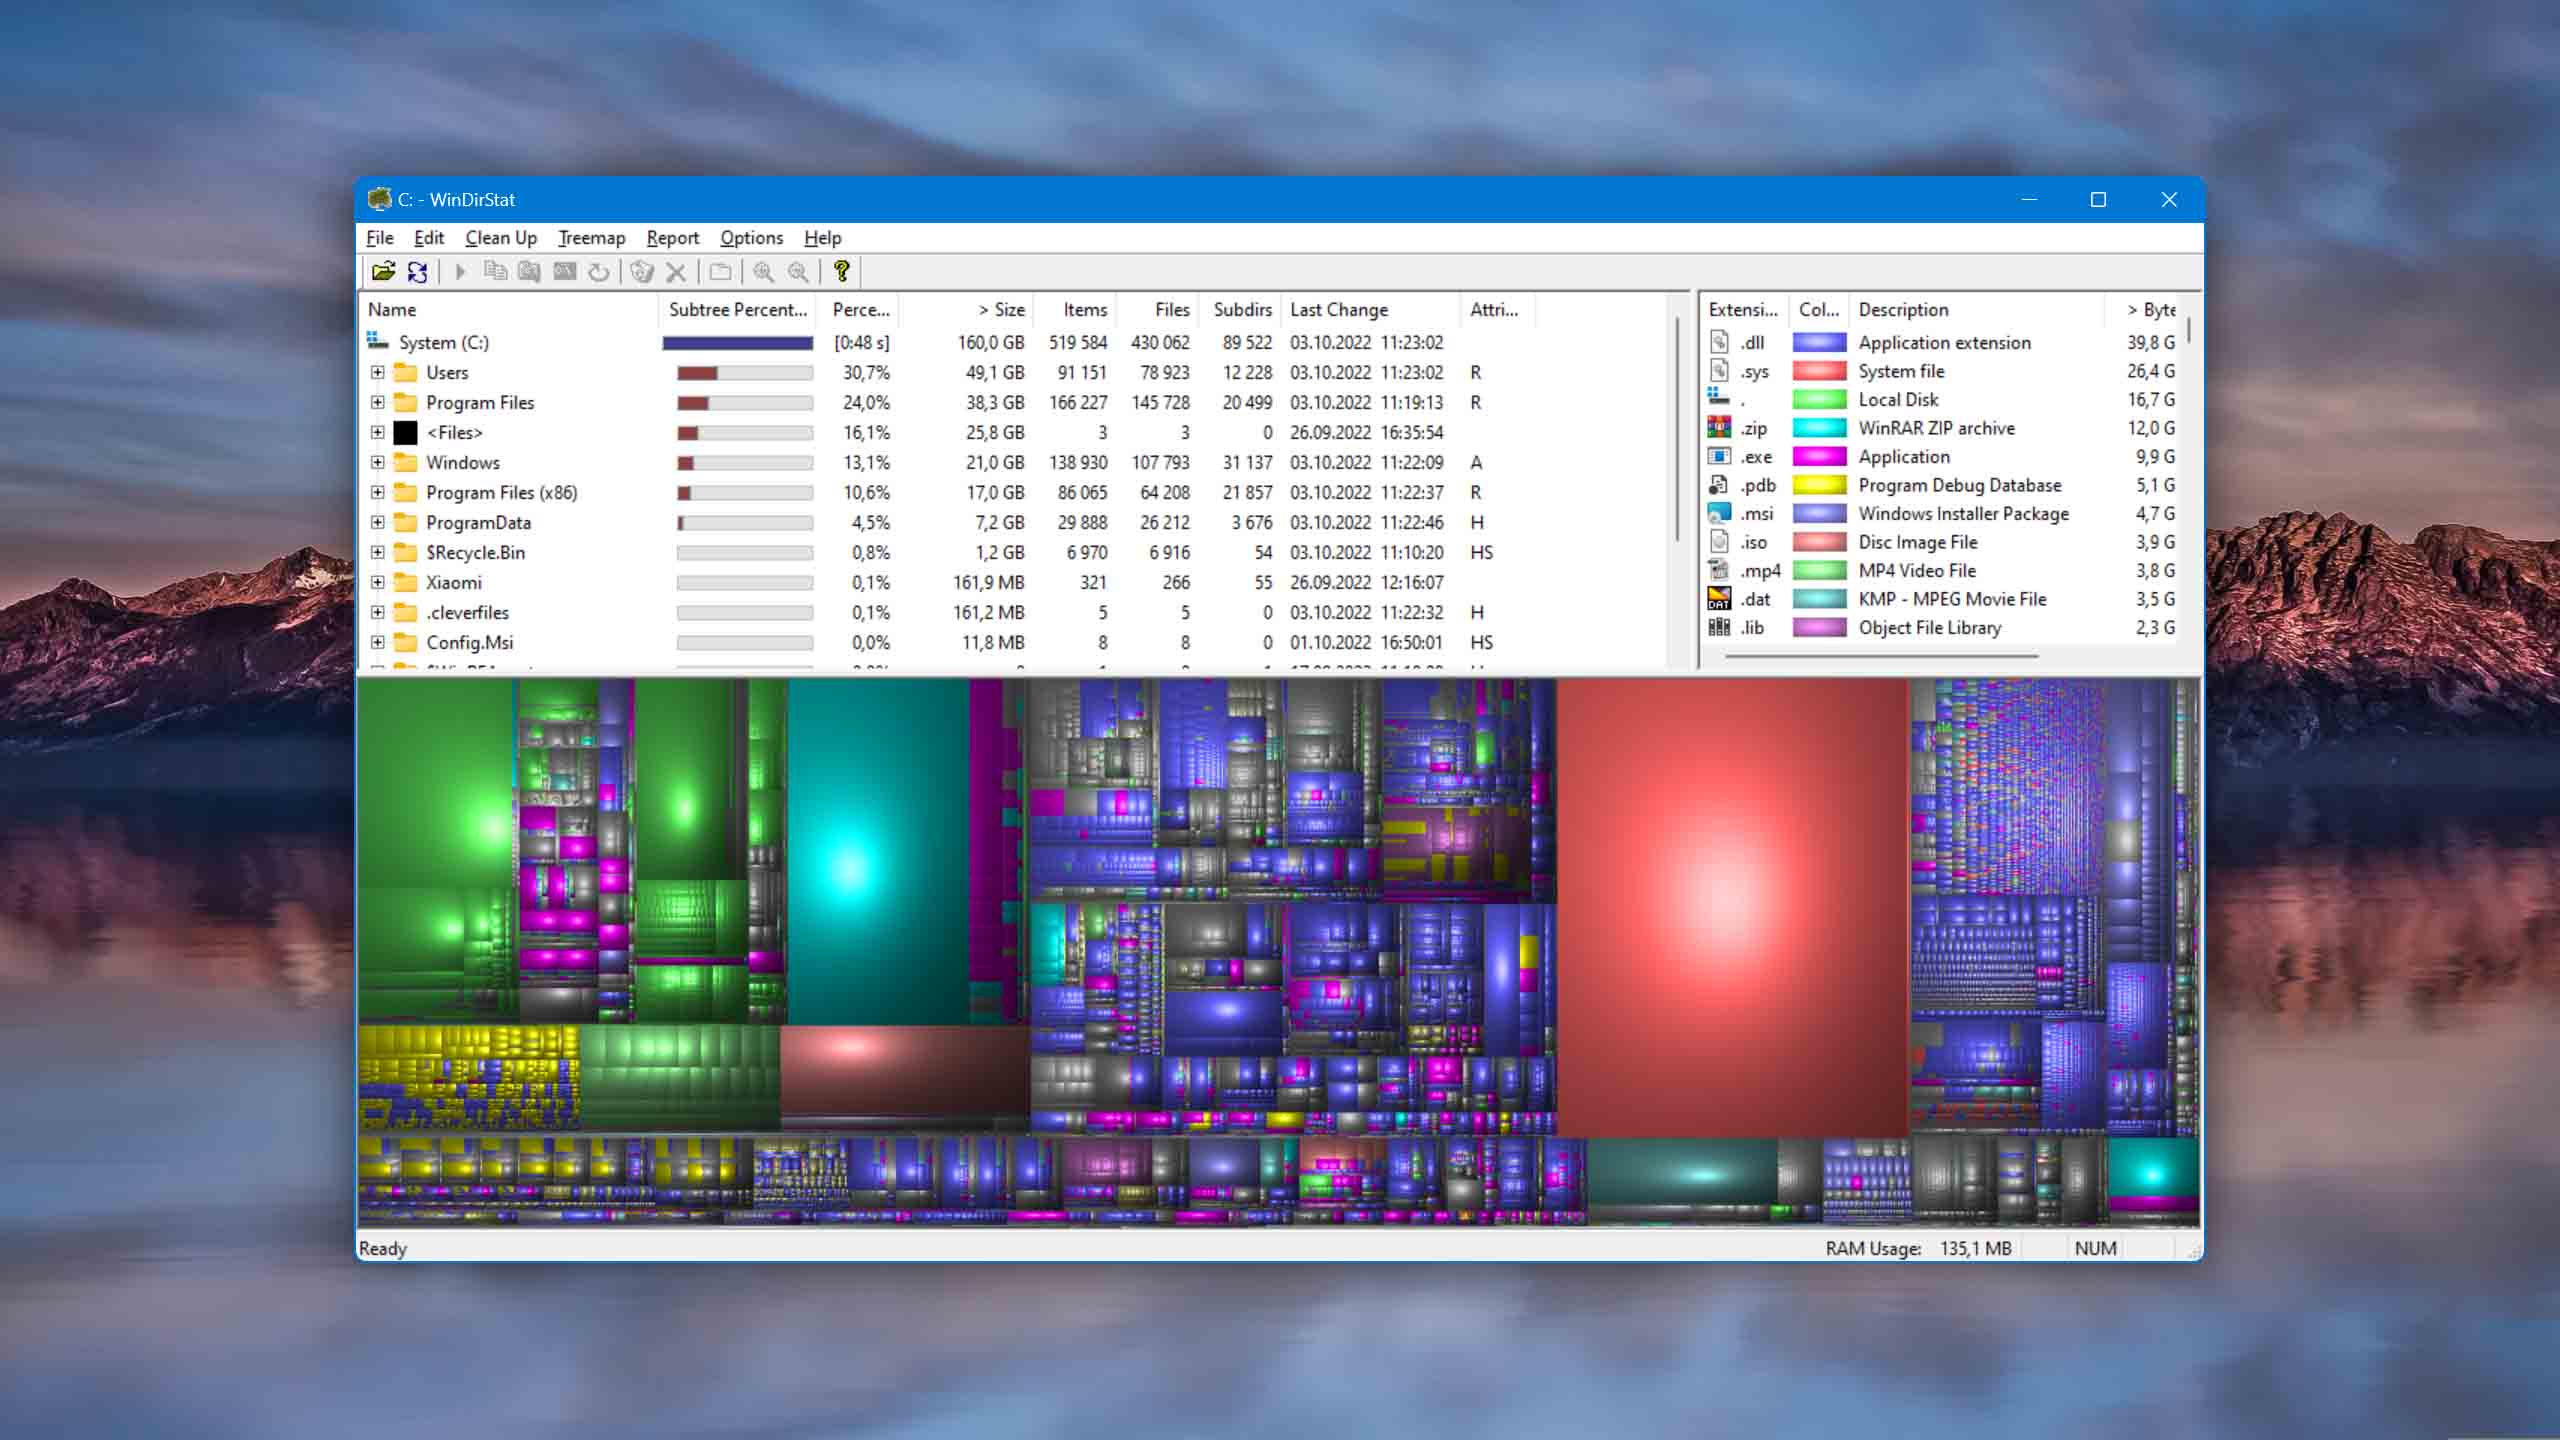Sort by the Name column header
Viewport: 2560px width, 1440px height.
click(508, 310)
